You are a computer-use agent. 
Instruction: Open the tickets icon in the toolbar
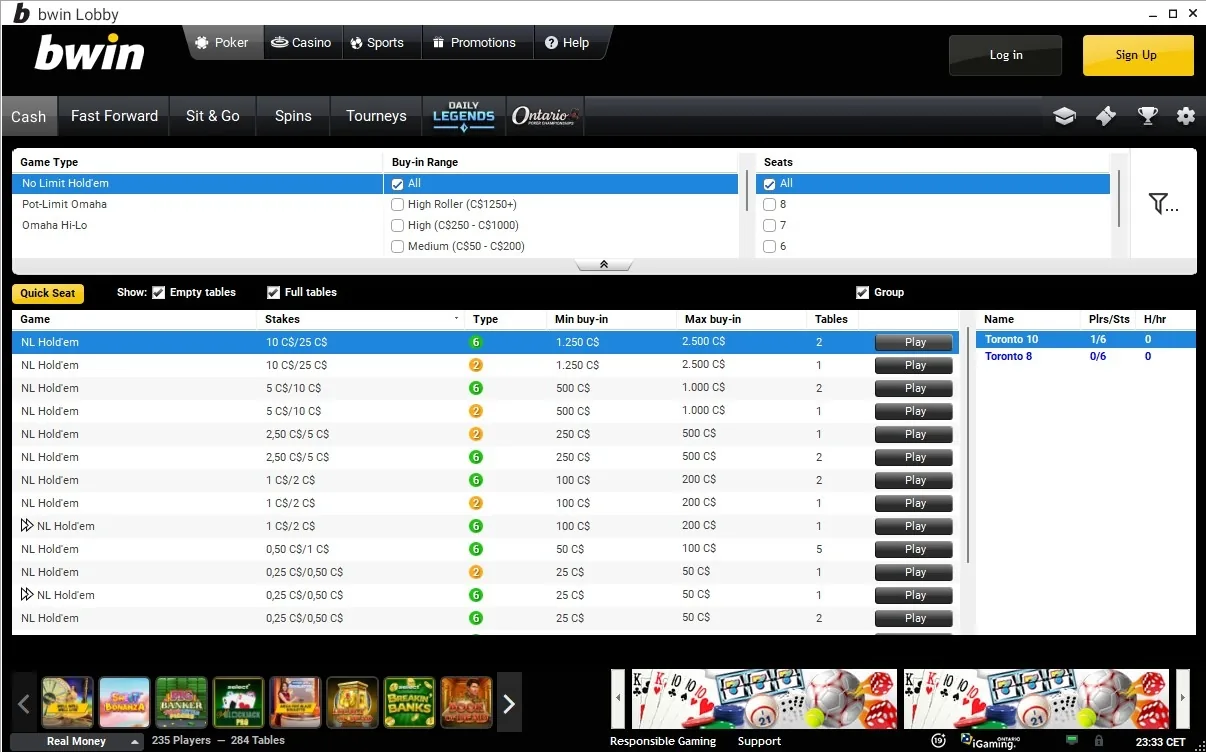click(x=1105, y=116)
